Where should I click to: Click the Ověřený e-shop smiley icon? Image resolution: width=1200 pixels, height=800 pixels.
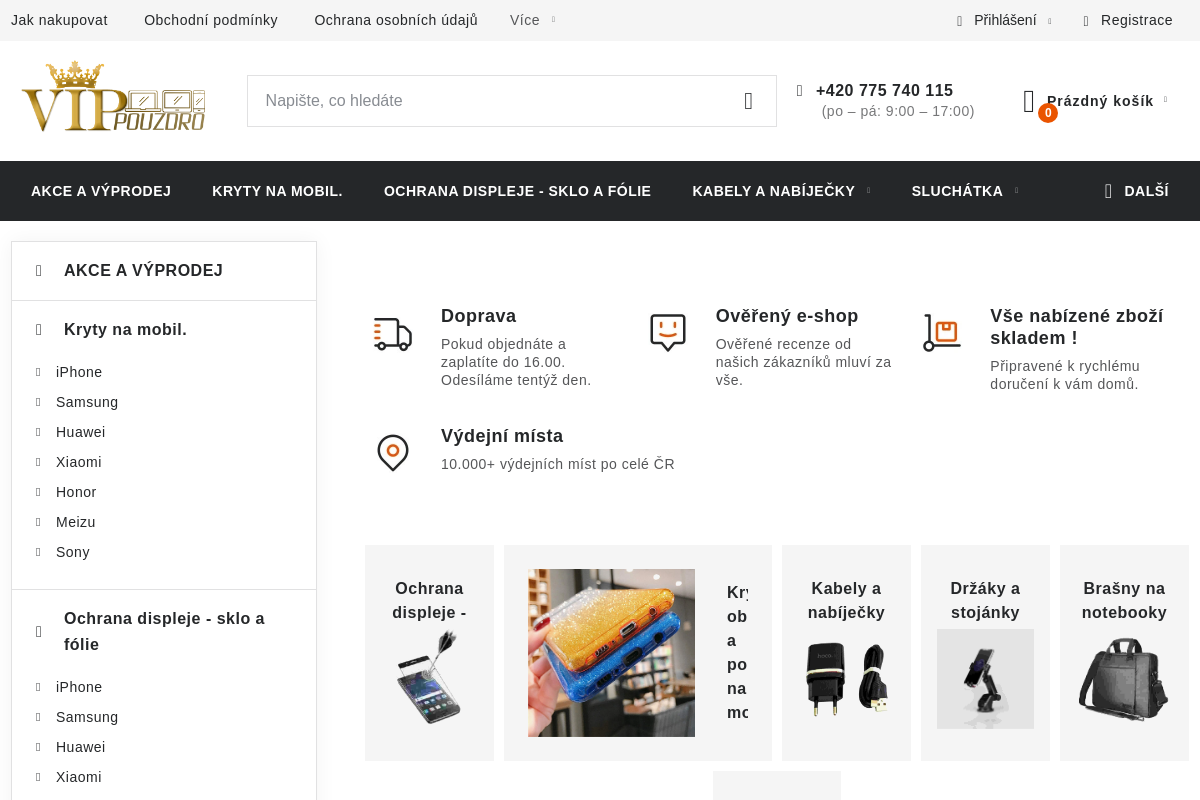point(667,332)
